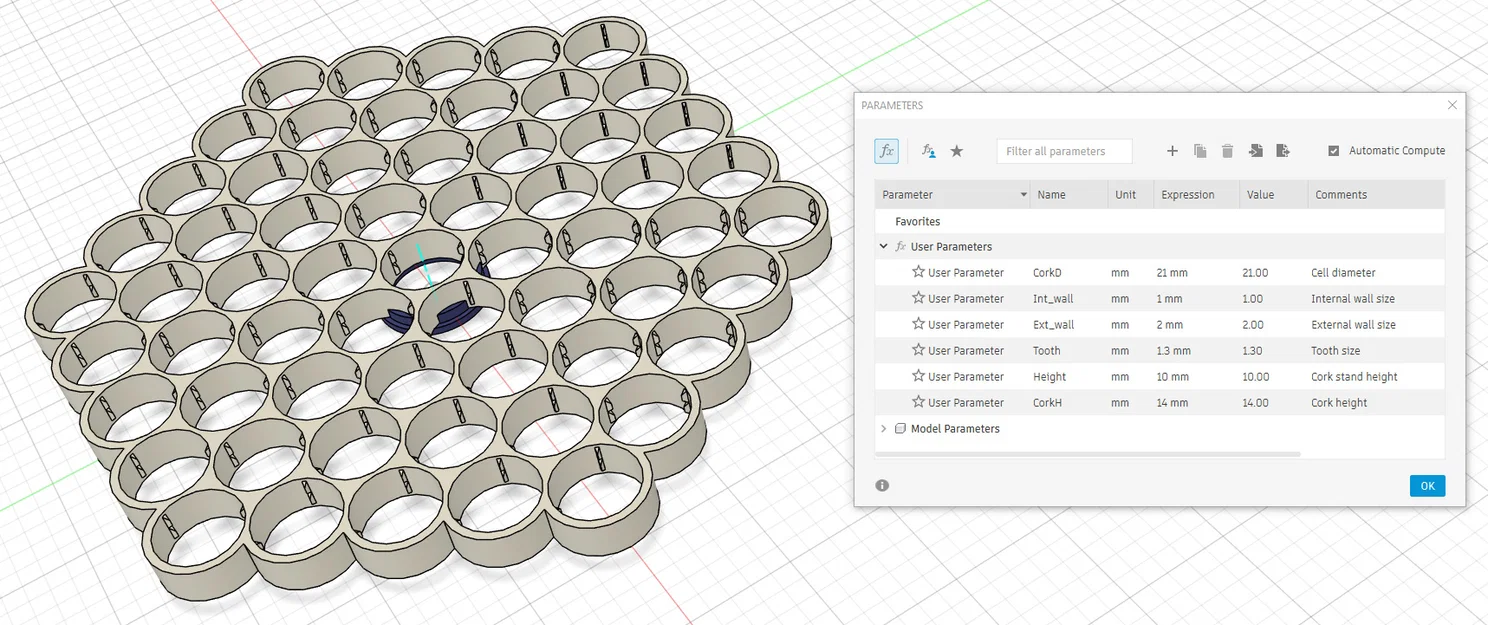
Task: Click the info icon at dialog bottom
Action: [882, 485]
